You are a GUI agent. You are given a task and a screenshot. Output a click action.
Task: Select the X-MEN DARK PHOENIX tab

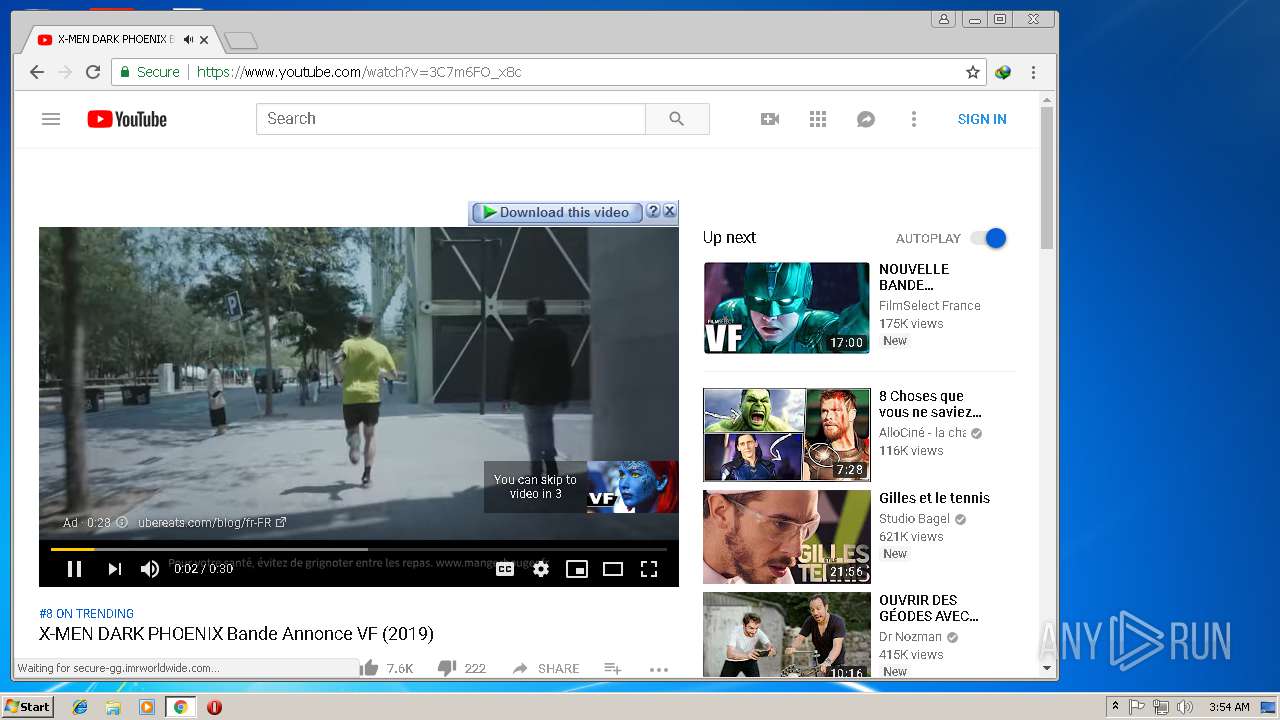click(115, 40)
